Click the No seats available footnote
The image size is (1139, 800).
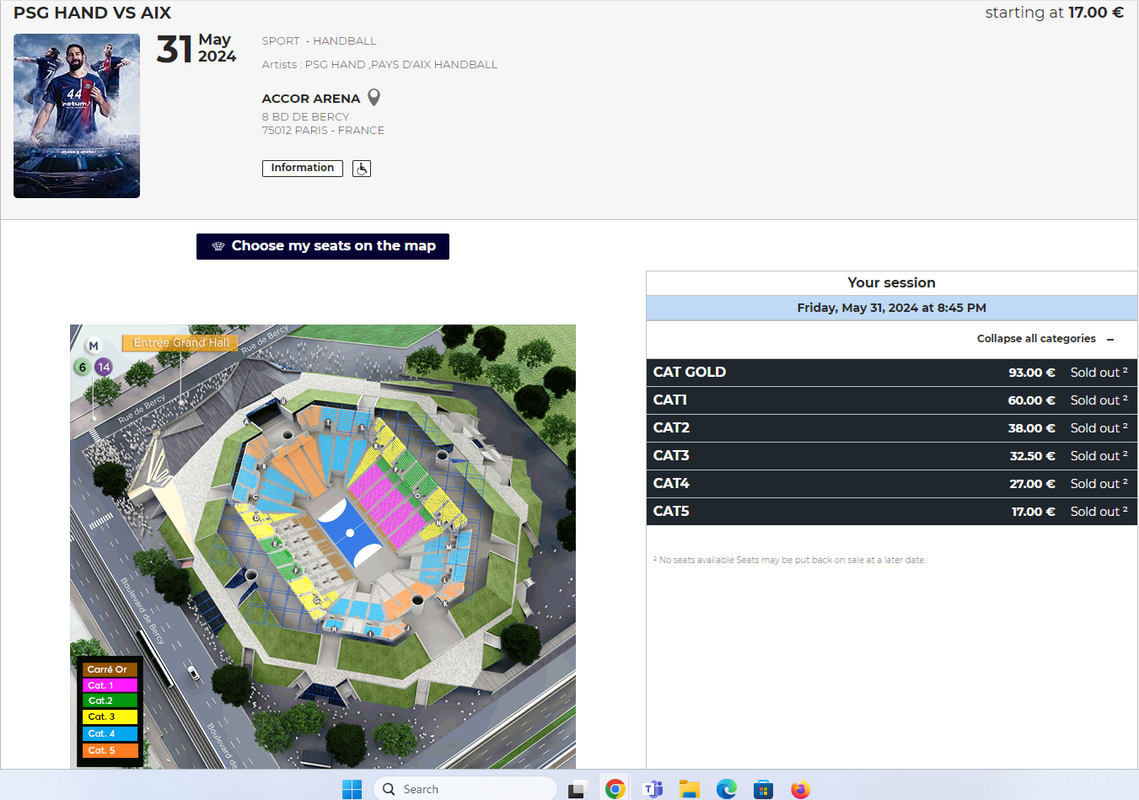790,560
